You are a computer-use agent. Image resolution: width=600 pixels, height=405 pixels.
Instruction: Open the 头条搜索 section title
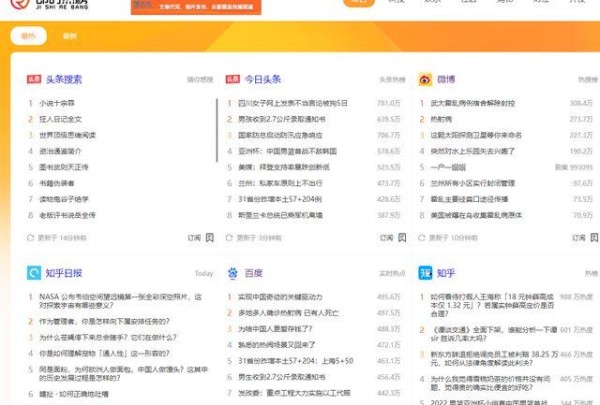(x=64, y=79)
